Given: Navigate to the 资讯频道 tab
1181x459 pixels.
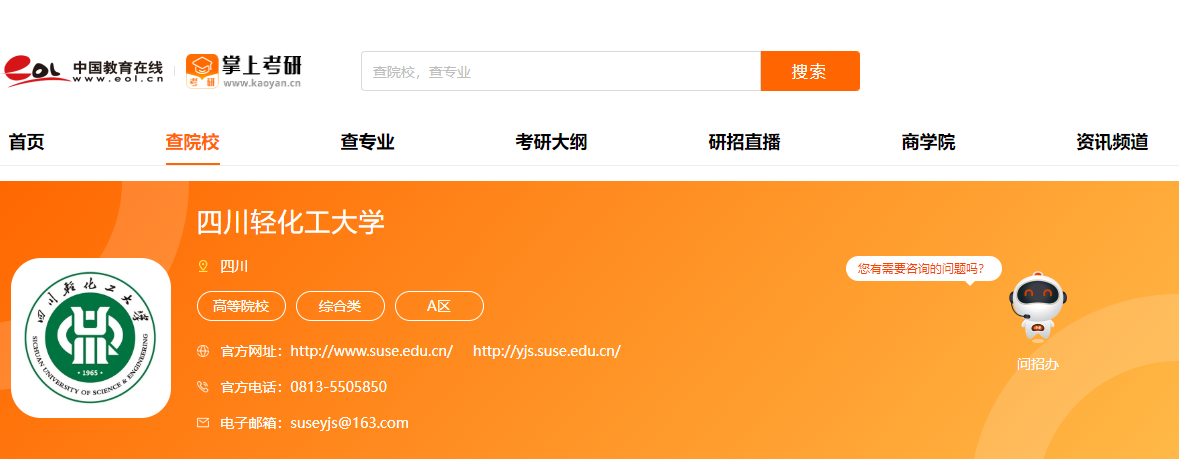Looking at the screenshot, I should (1112, 142).
